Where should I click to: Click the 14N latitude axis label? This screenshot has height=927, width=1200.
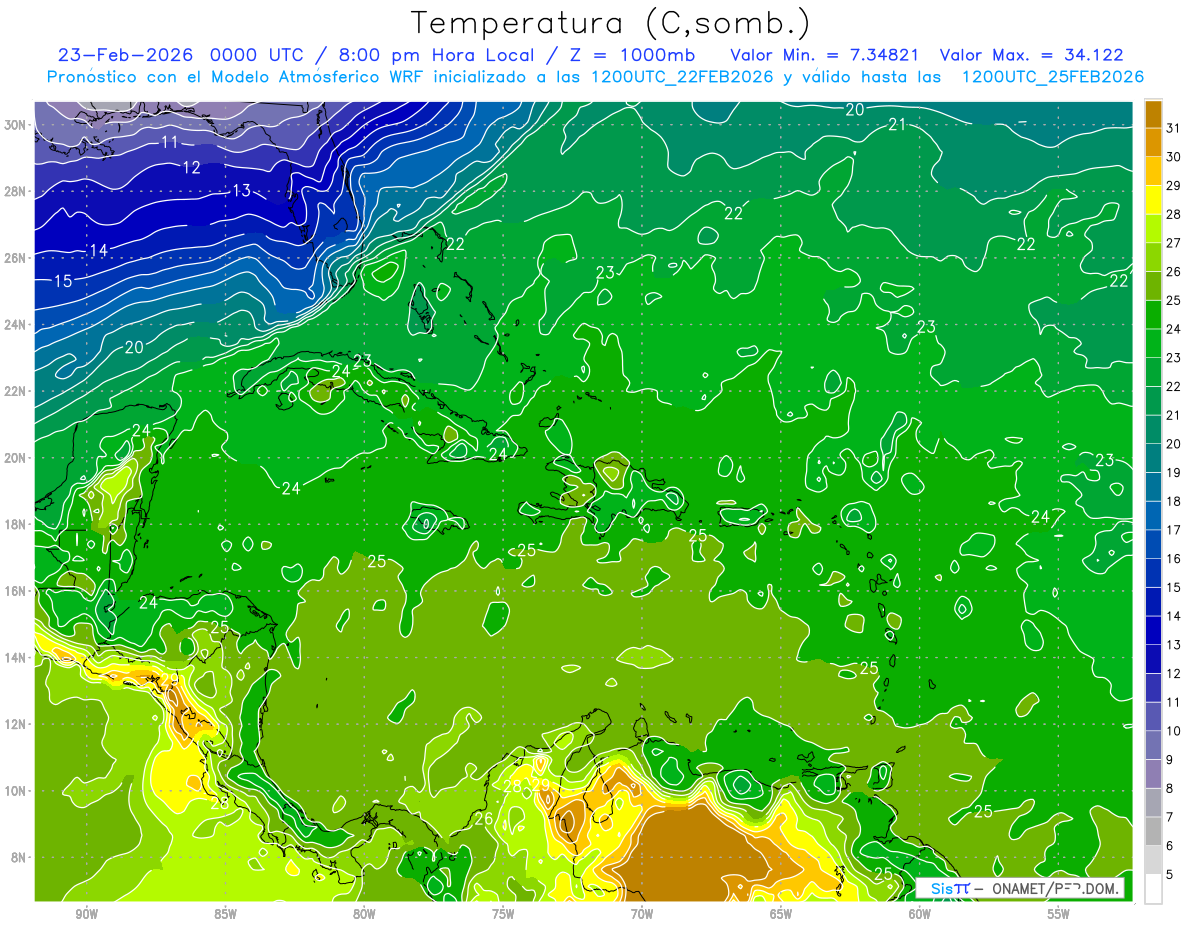point(17,657)
